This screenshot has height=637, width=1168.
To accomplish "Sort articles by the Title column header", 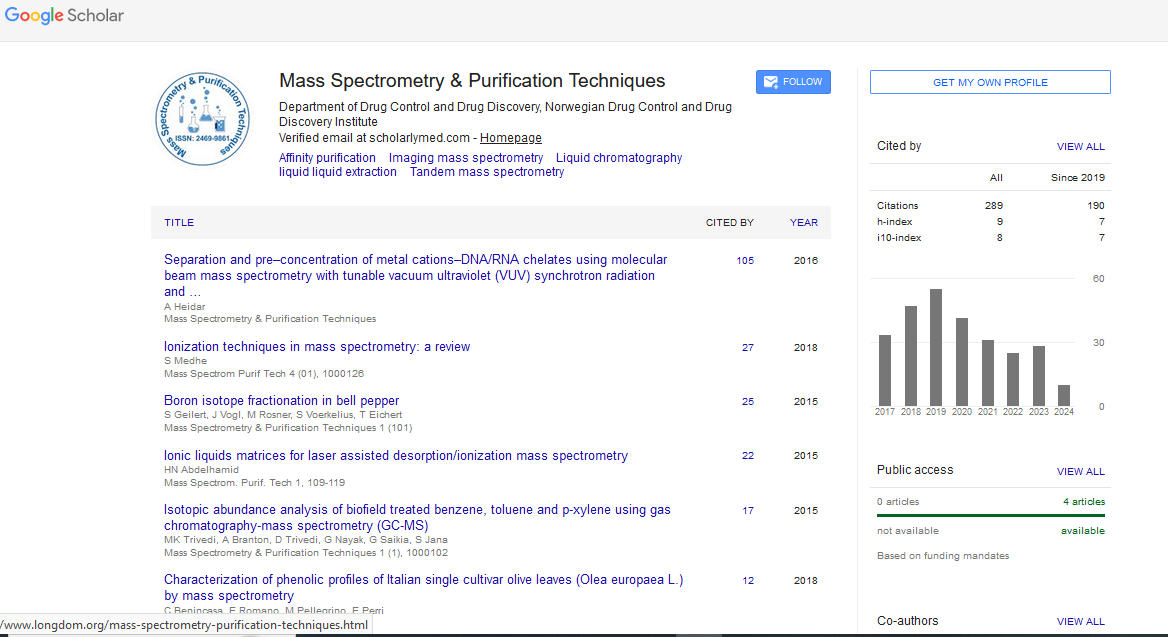I will pyautogui.click(x=179, y=223).
